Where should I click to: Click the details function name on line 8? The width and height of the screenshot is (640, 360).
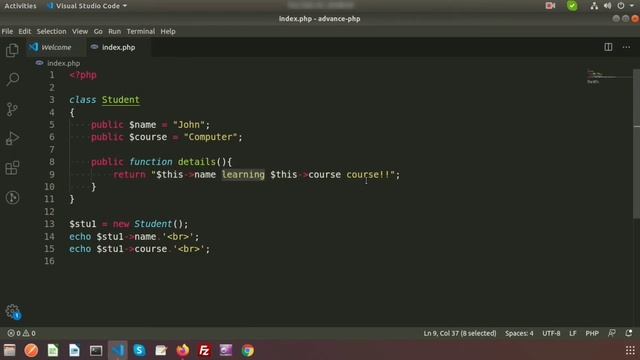click(196, 162)
